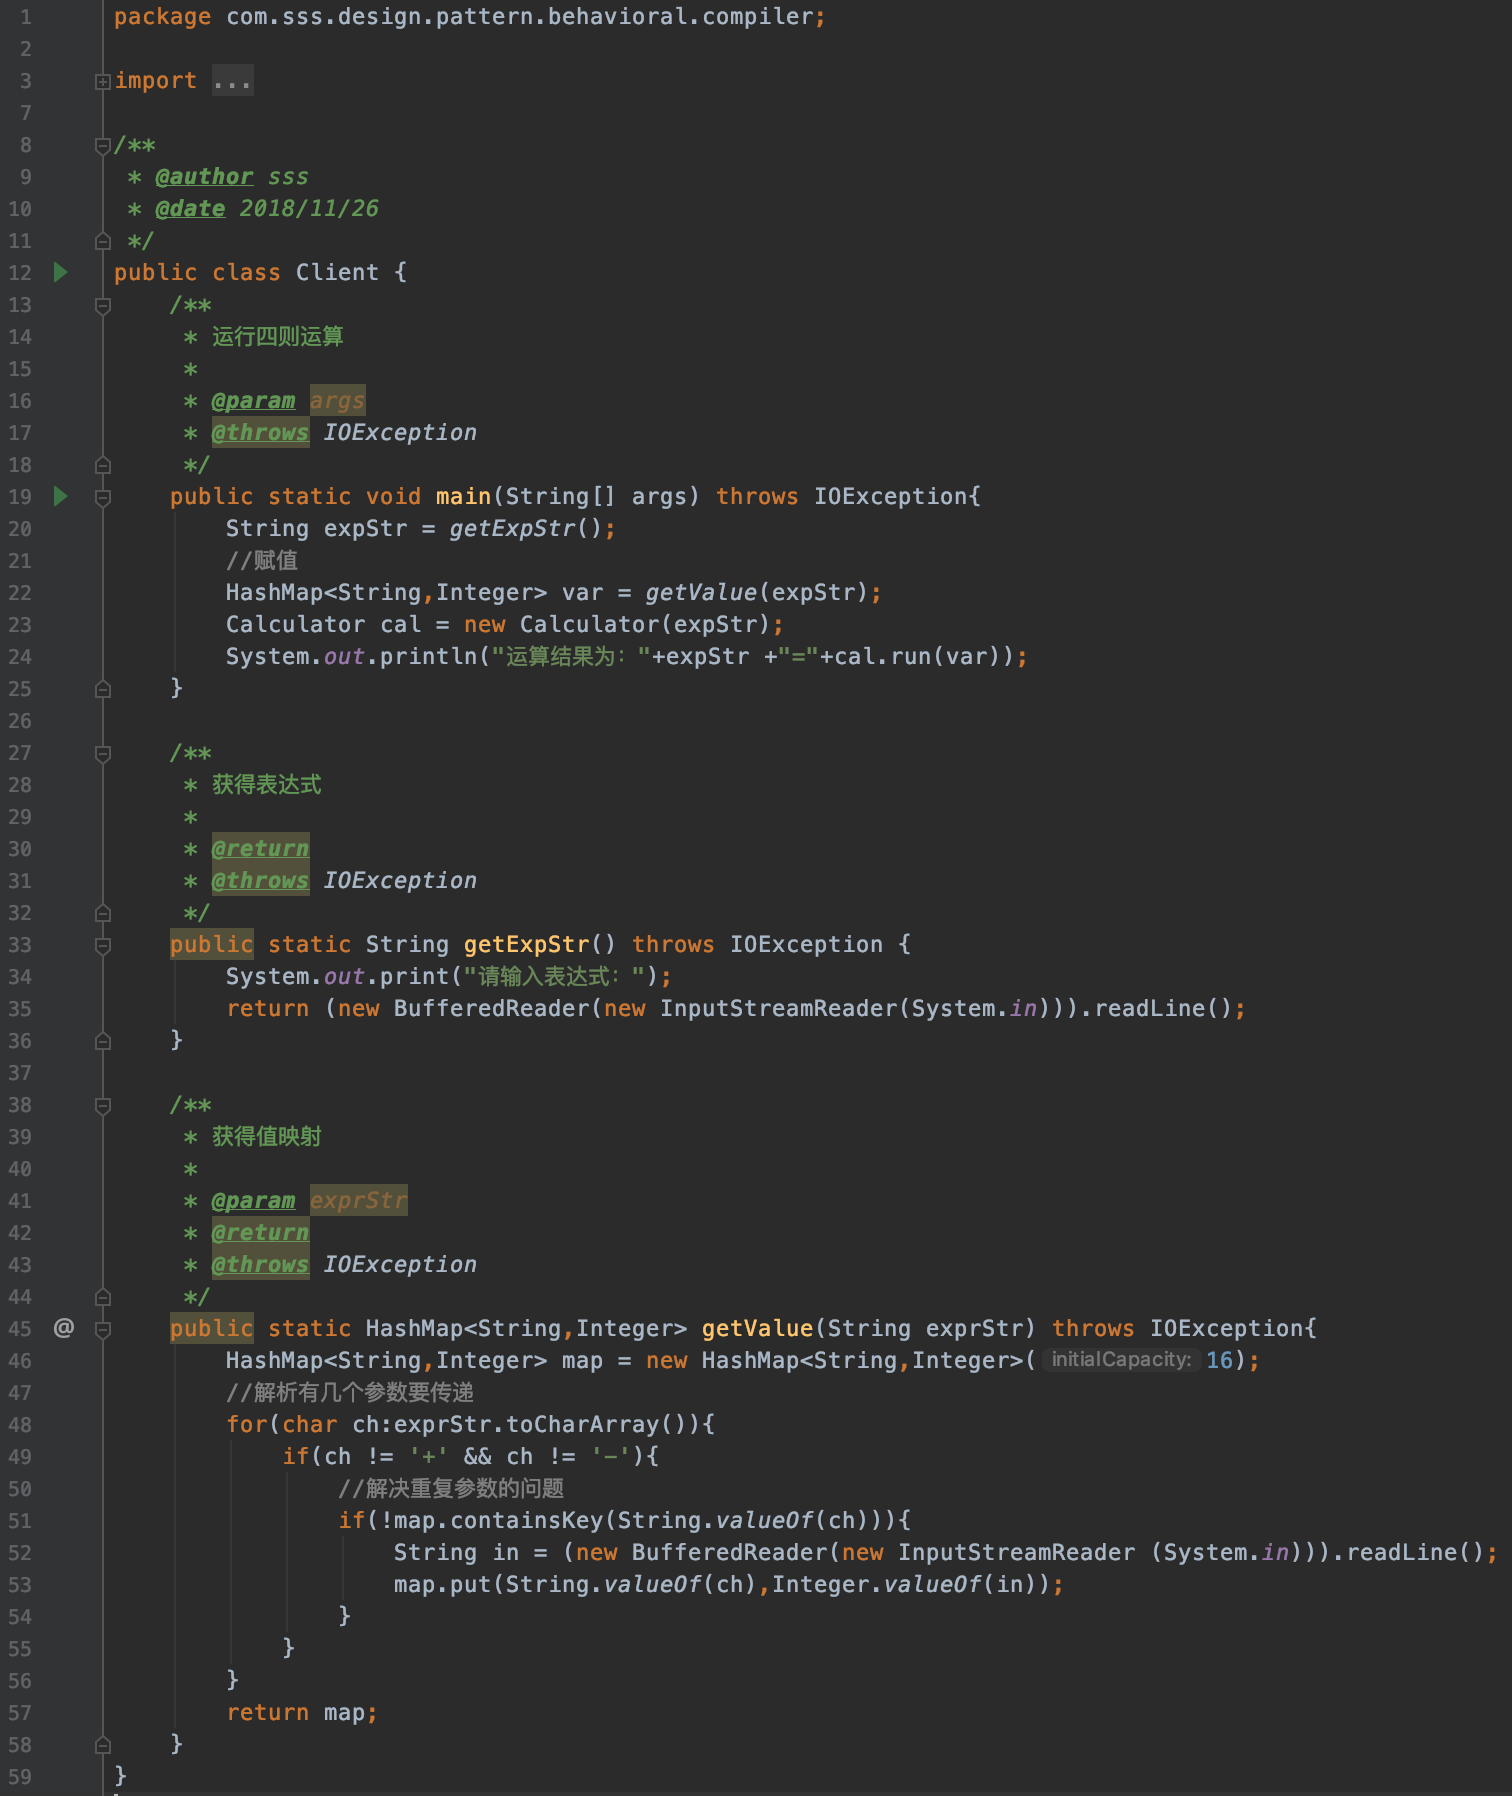The image size is (1512, 1796).
Task: Click the folded "..." import placeholder
Action: (x=232, y=81)
